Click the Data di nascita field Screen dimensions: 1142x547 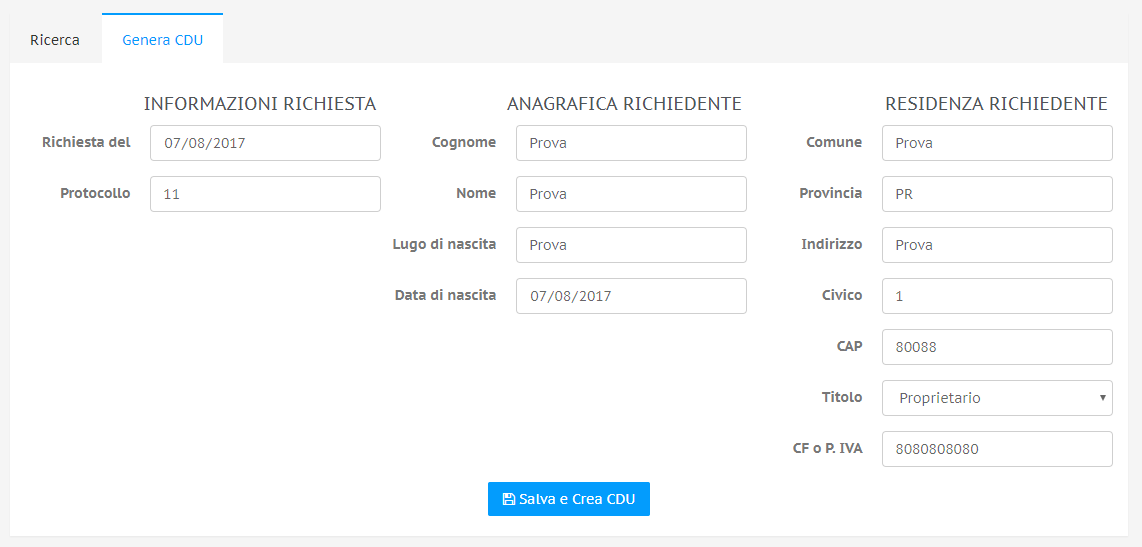[631, 296]
